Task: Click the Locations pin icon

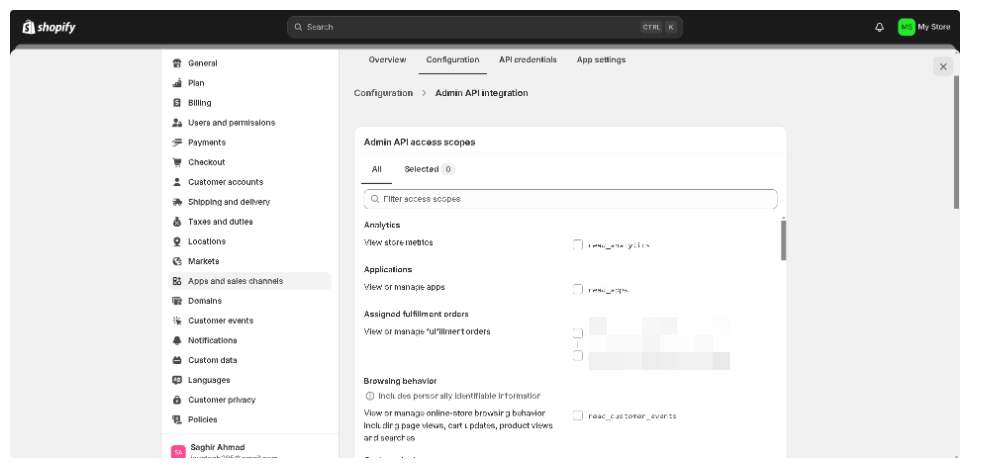Action: click(177, 241)
